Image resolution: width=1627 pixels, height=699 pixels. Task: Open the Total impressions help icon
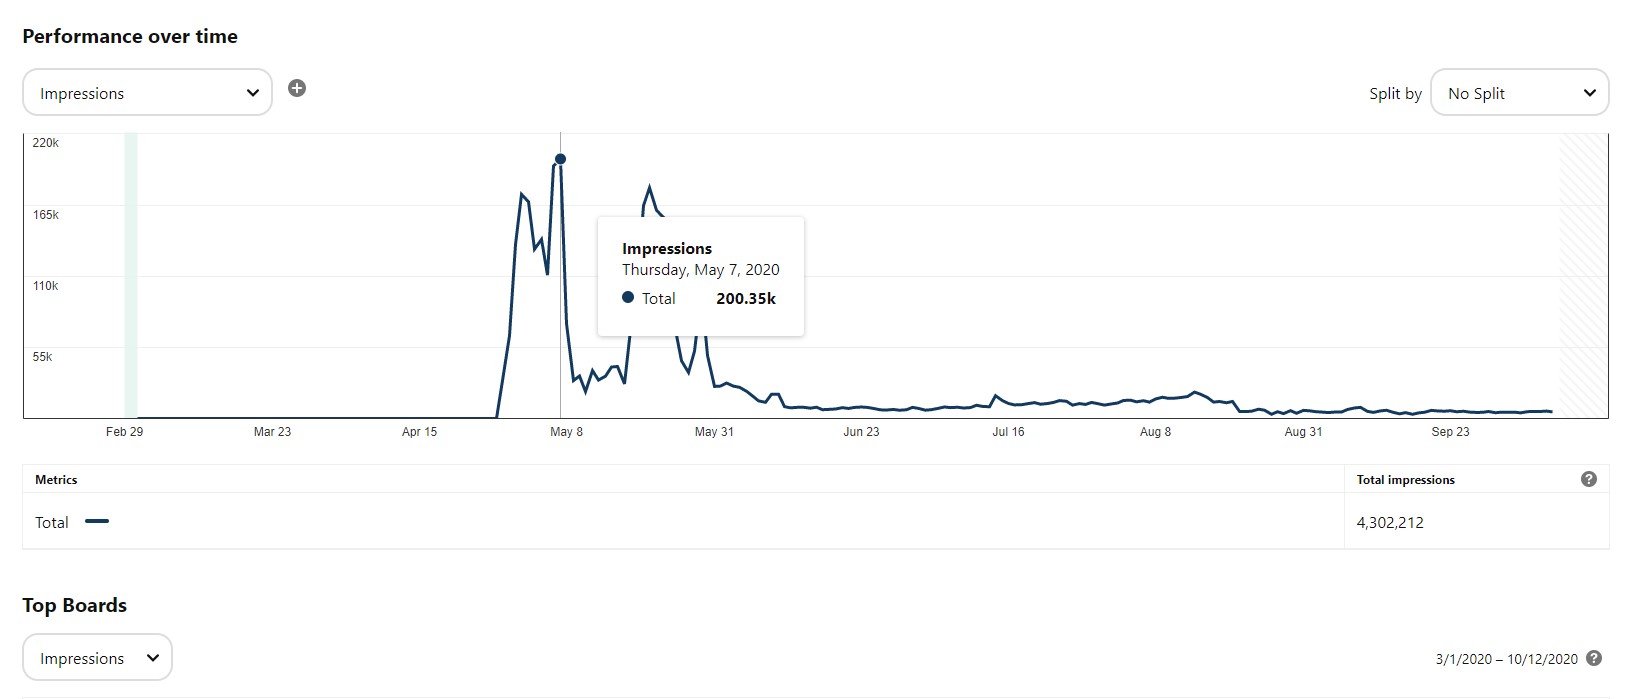pos(1589,479)
